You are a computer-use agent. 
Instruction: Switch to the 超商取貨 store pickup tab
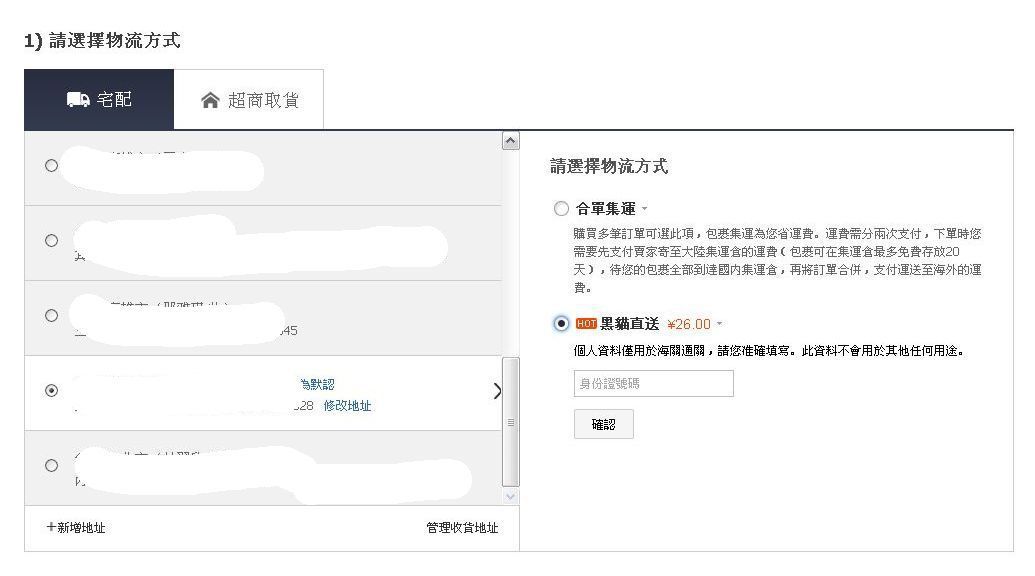click(x=249, y=100)
